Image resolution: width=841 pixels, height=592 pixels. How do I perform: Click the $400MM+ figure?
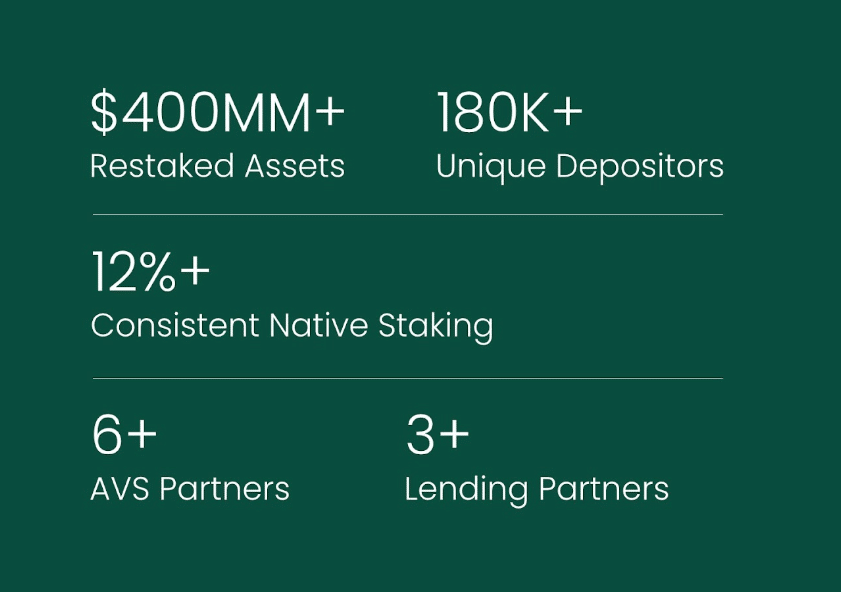pos(218,113)
